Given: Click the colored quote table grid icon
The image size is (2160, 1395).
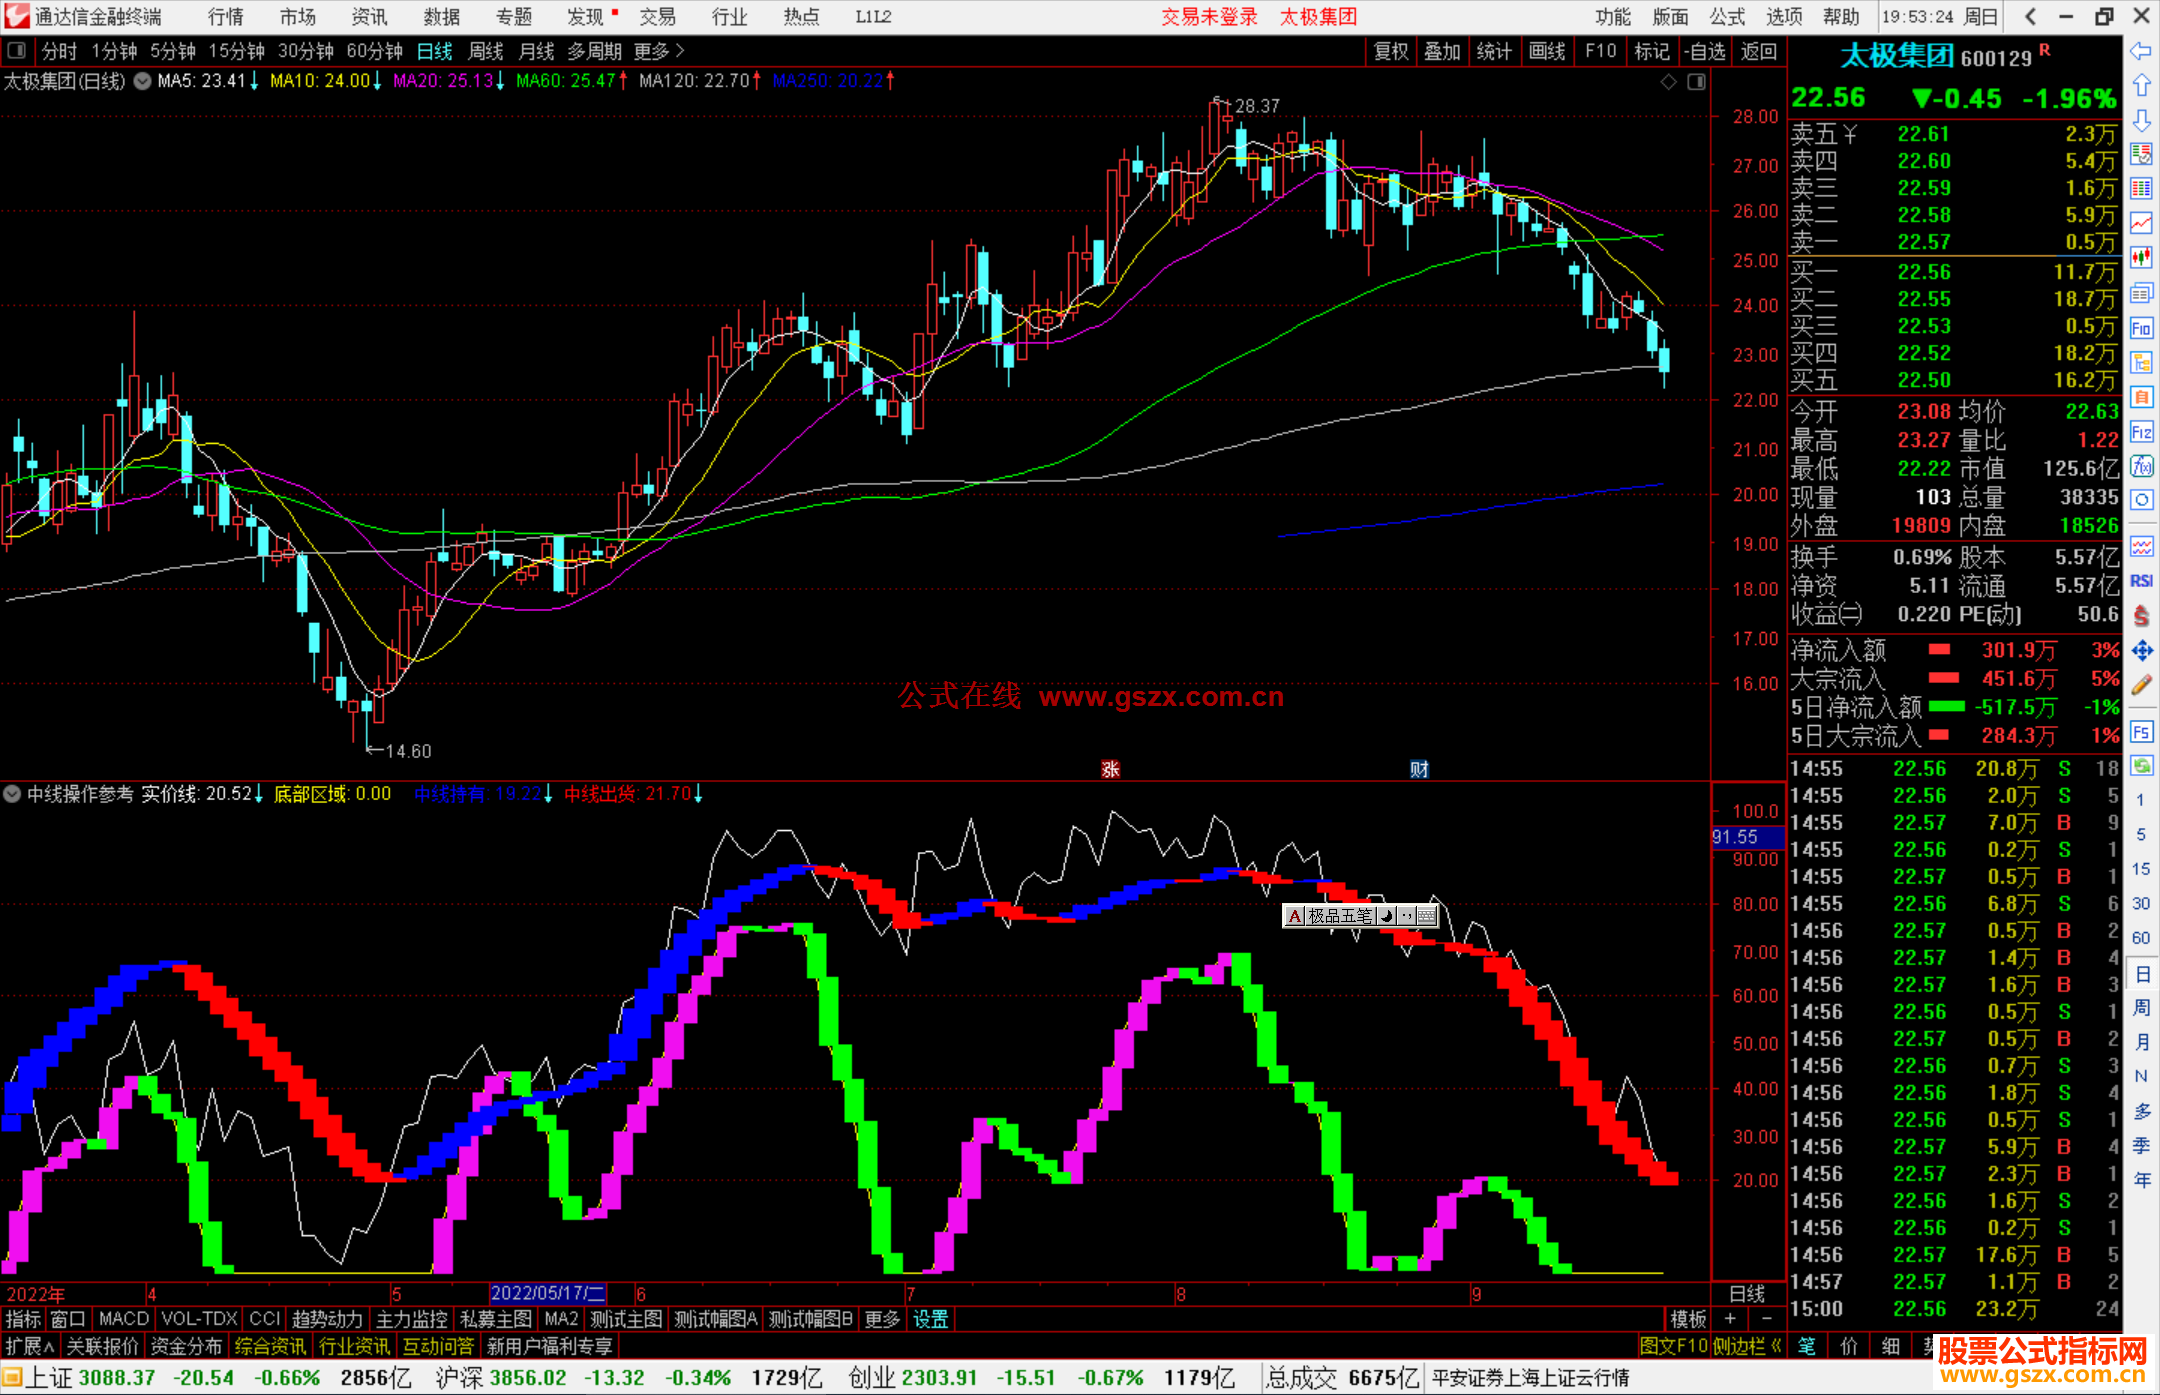Looking at the screenshot, I should click(2141, 189).
